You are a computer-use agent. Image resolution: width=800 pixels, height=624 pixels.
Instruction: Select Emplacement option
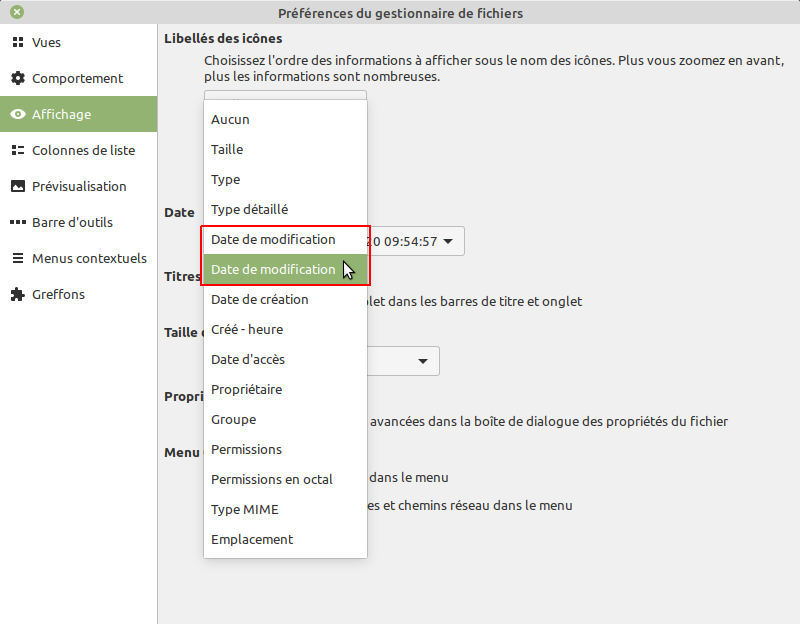[x=285, y=539]
